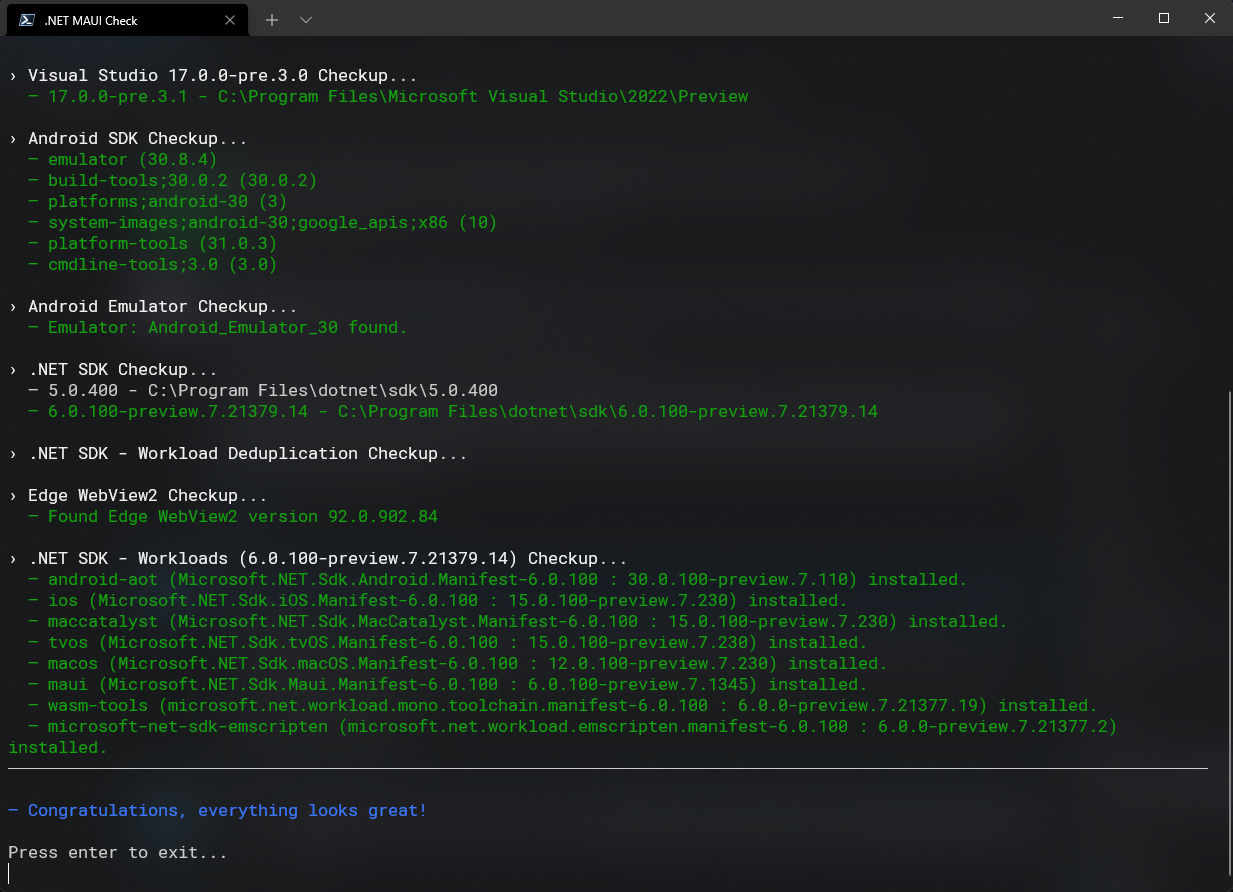Click the 'Press enter to exit...' prompt
This screenshot has width=1233, height=892.
coord(118,853)
